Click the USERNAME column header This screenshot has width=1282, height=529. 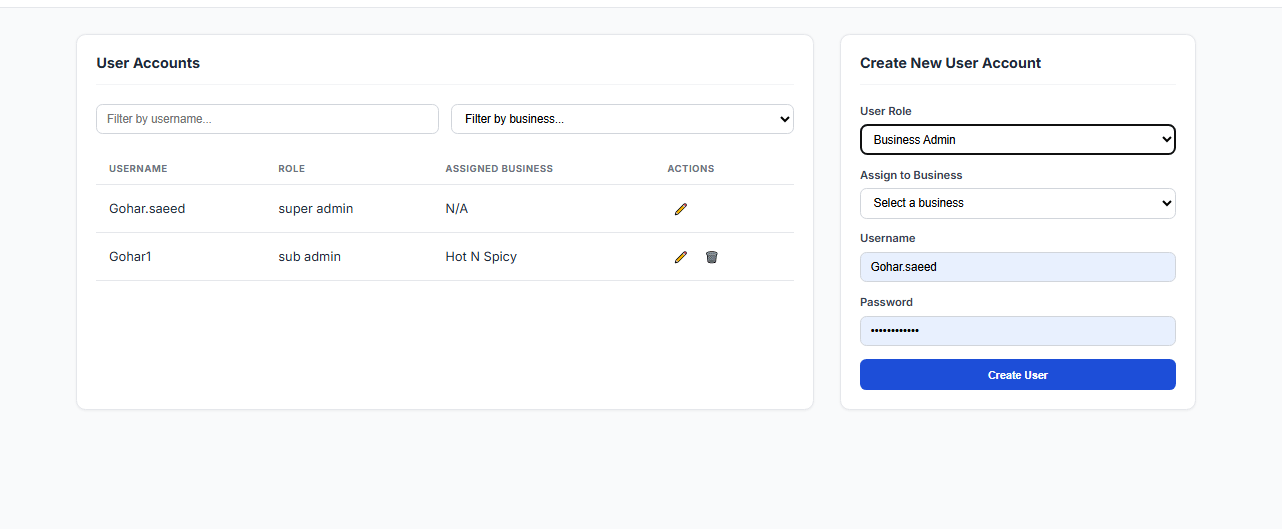pyautogui.click(x=138, y=169)
